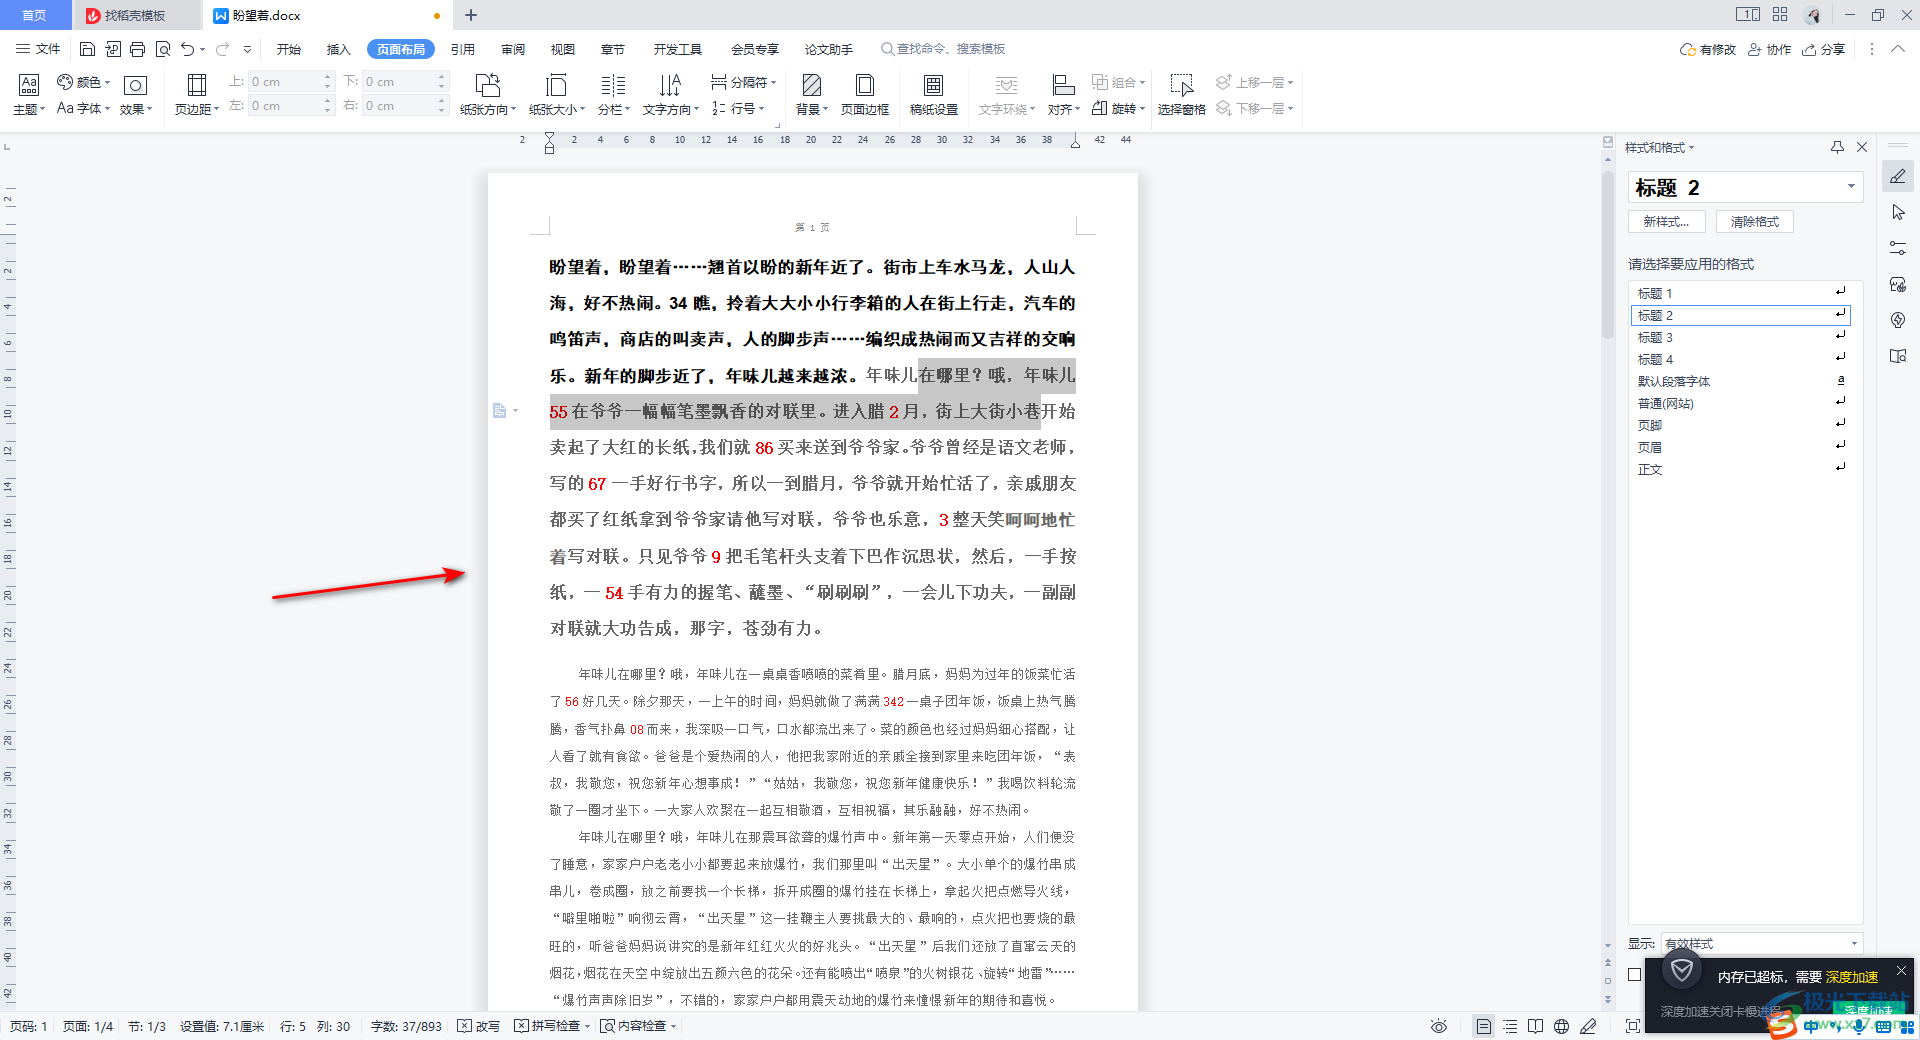Click the 文字方向 (Text Direction) icon
Image resolution: width=1920 pixels, height=1040 pixels.
click(x=670, y=85)
